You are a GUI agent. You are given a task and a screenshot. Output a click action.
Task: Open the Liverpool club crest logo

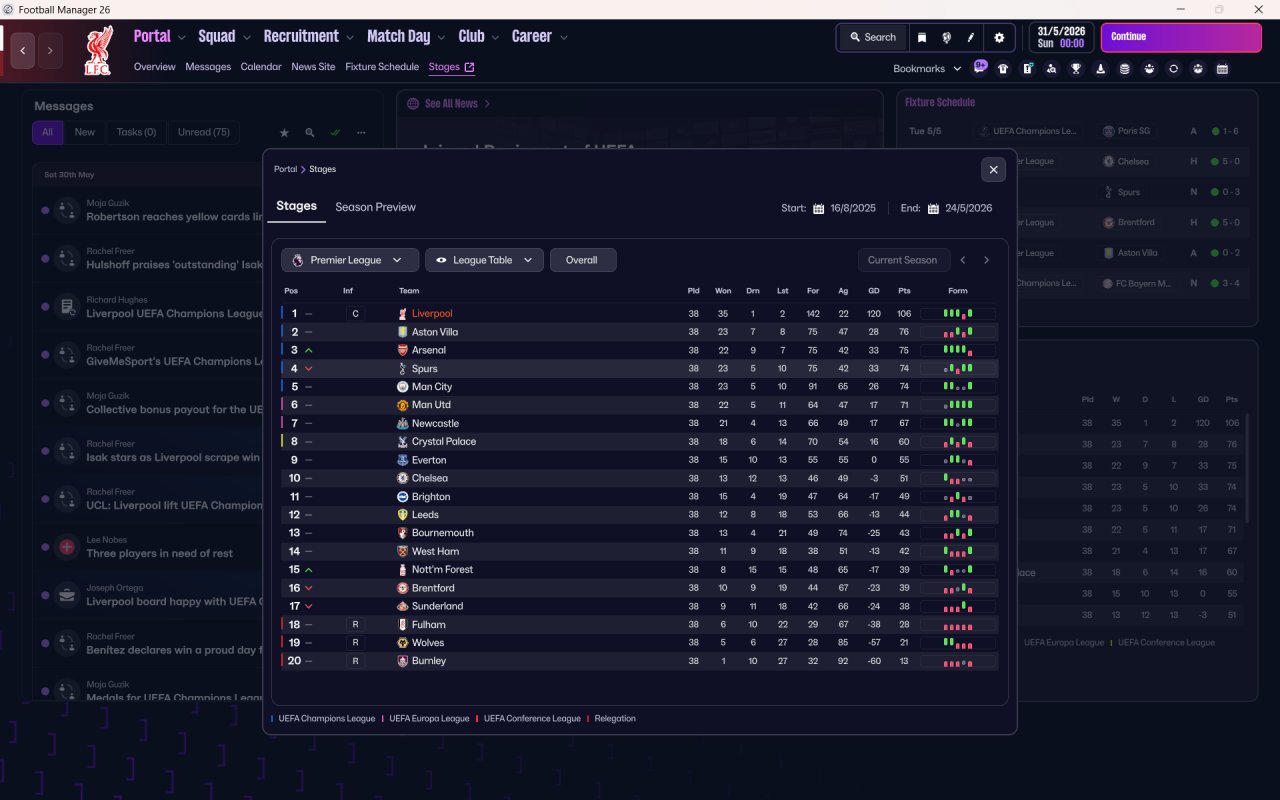coord(98,52)
